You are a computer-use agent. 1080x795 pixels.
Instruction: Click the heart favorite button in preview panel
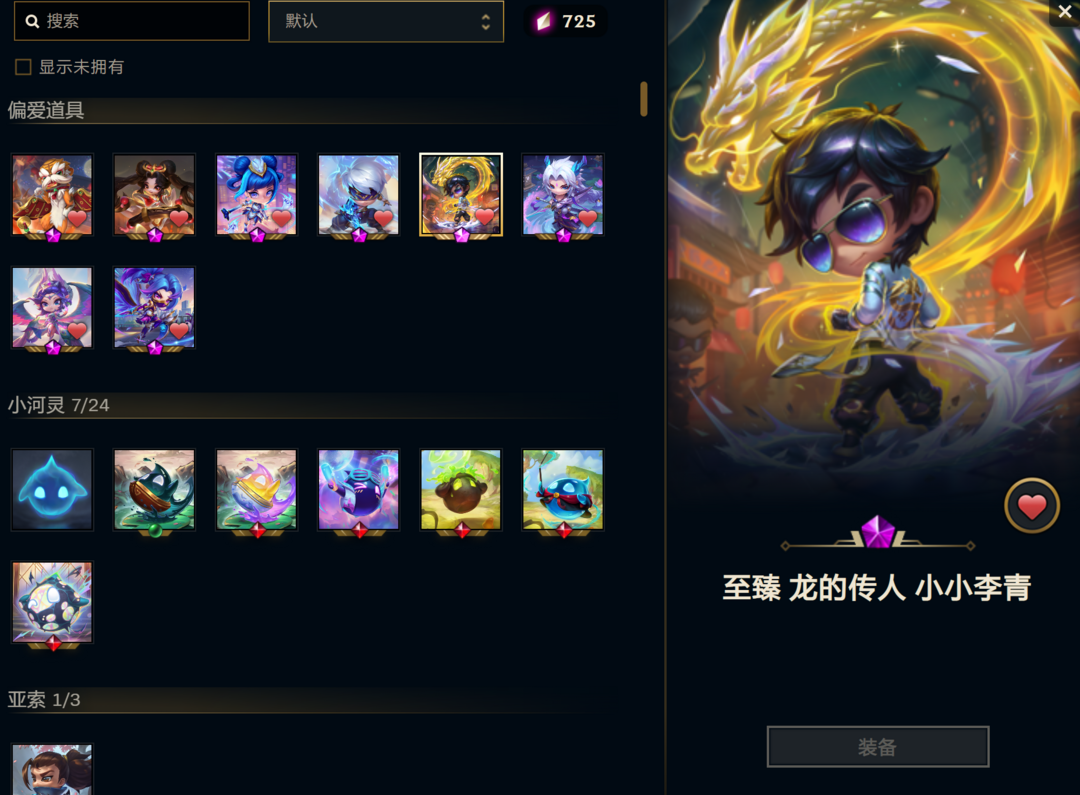(1031, 506)
